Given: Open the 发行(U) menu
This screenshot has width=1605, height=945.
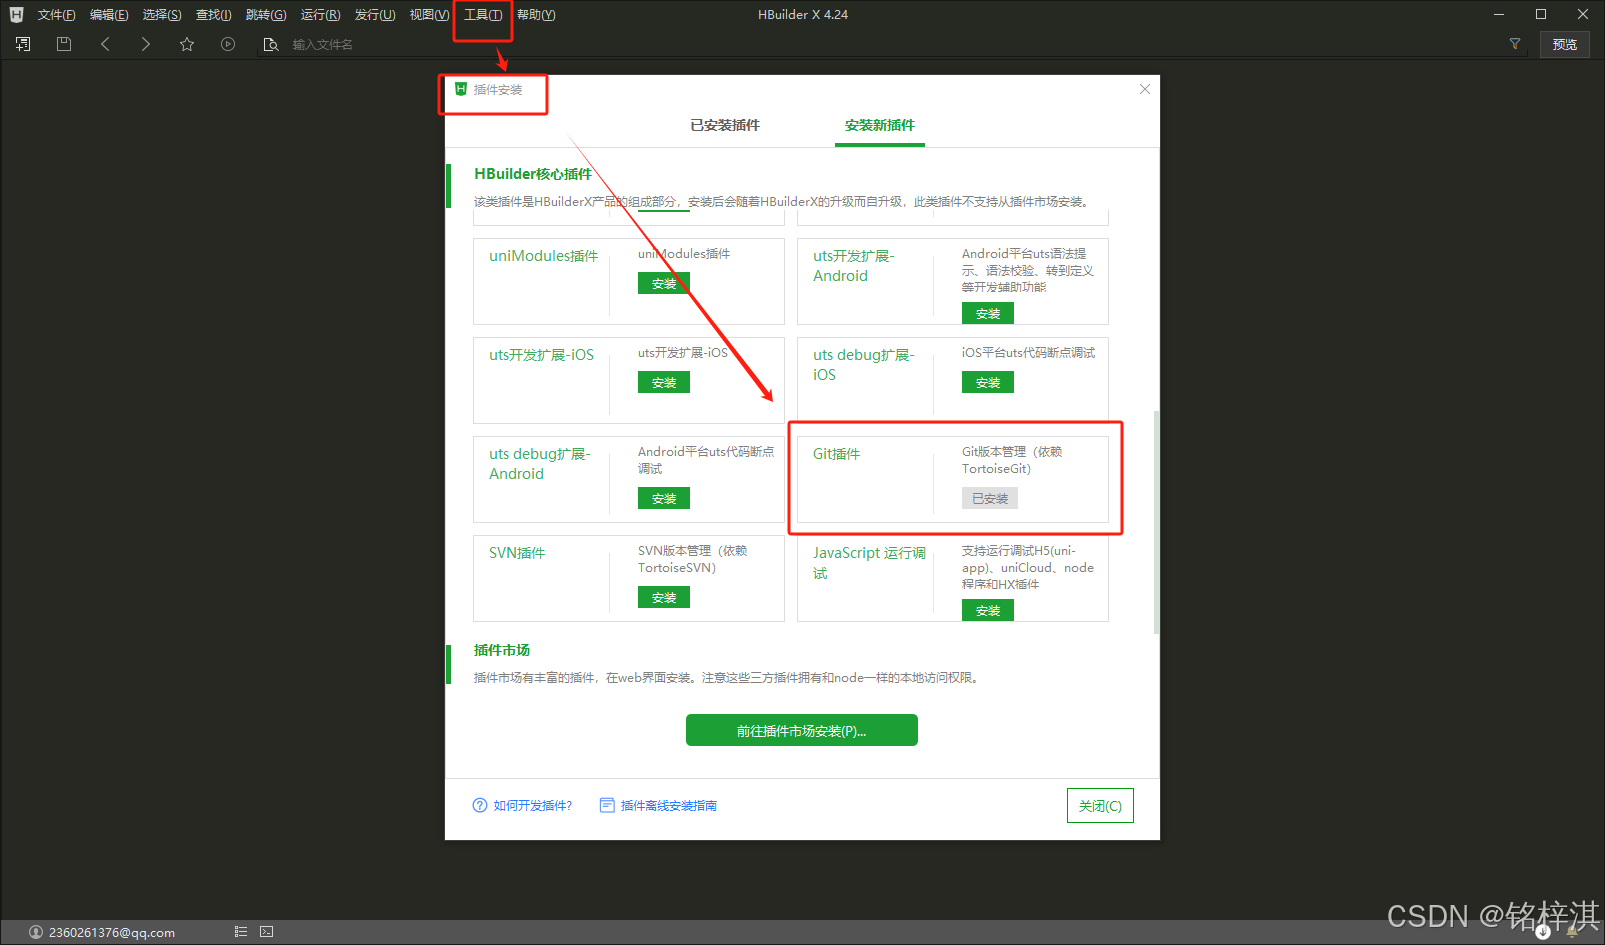Looking at the screenshot, I should [375, 15].
